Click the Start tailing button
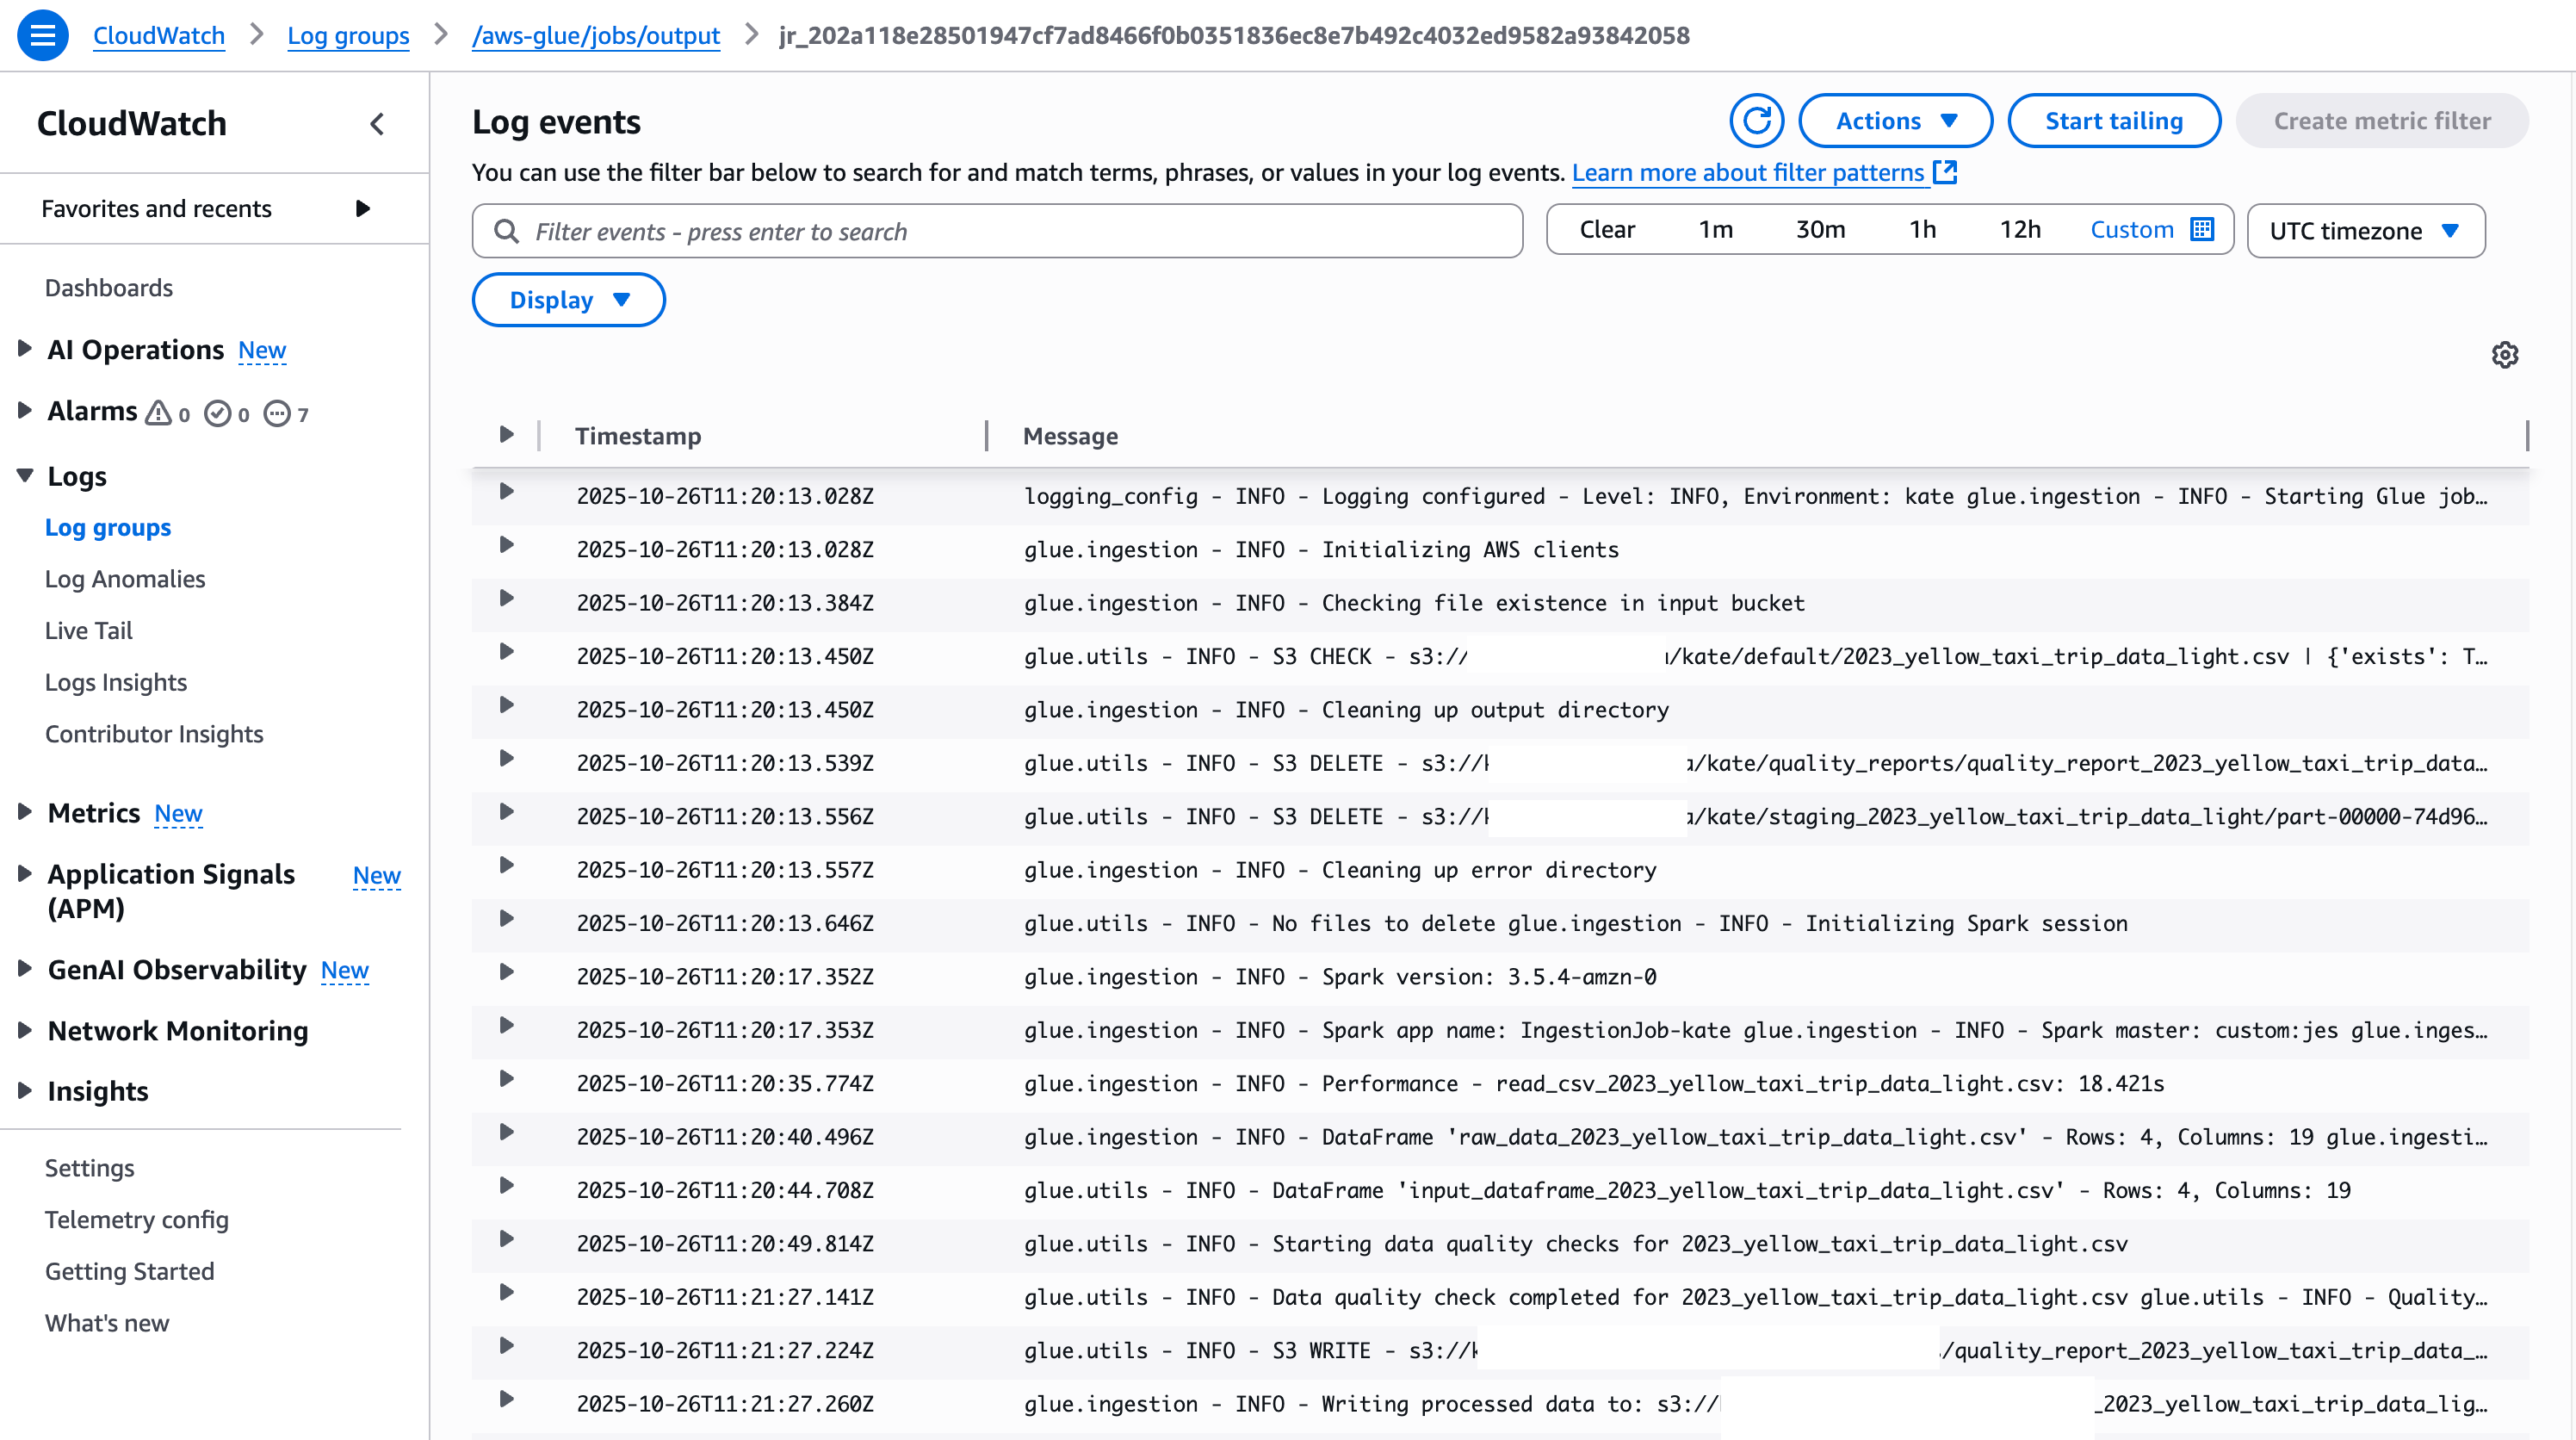The height and width of the screenshot is (1440, 2576). (x=2113, y=121)
